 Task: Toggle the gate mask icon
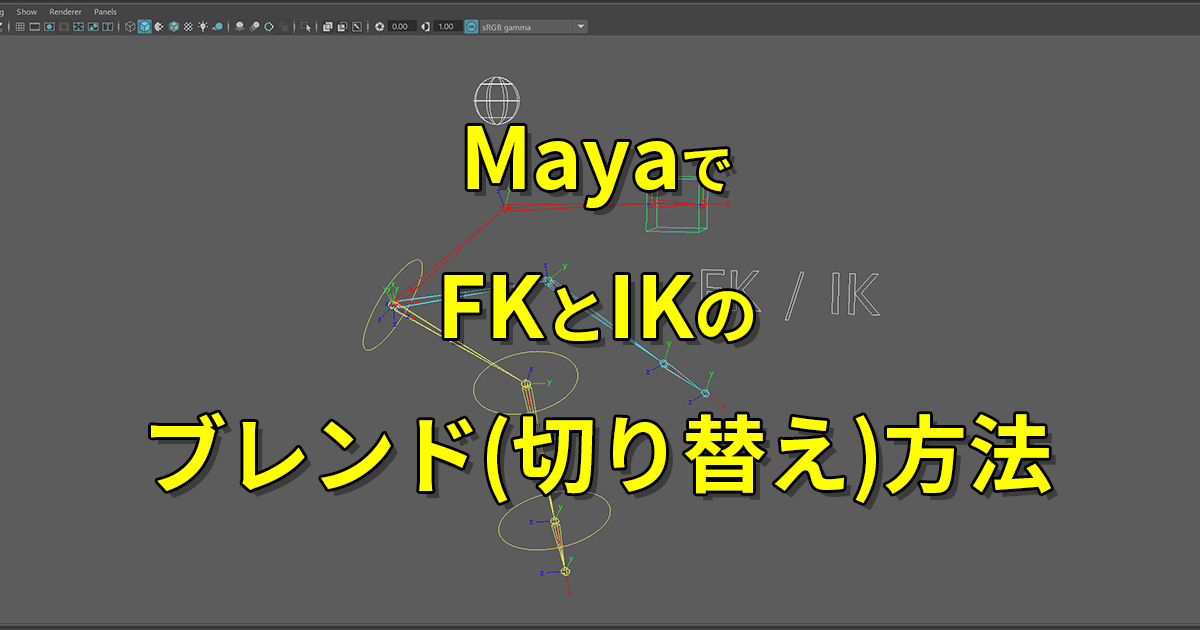click(x=64, y=26)
